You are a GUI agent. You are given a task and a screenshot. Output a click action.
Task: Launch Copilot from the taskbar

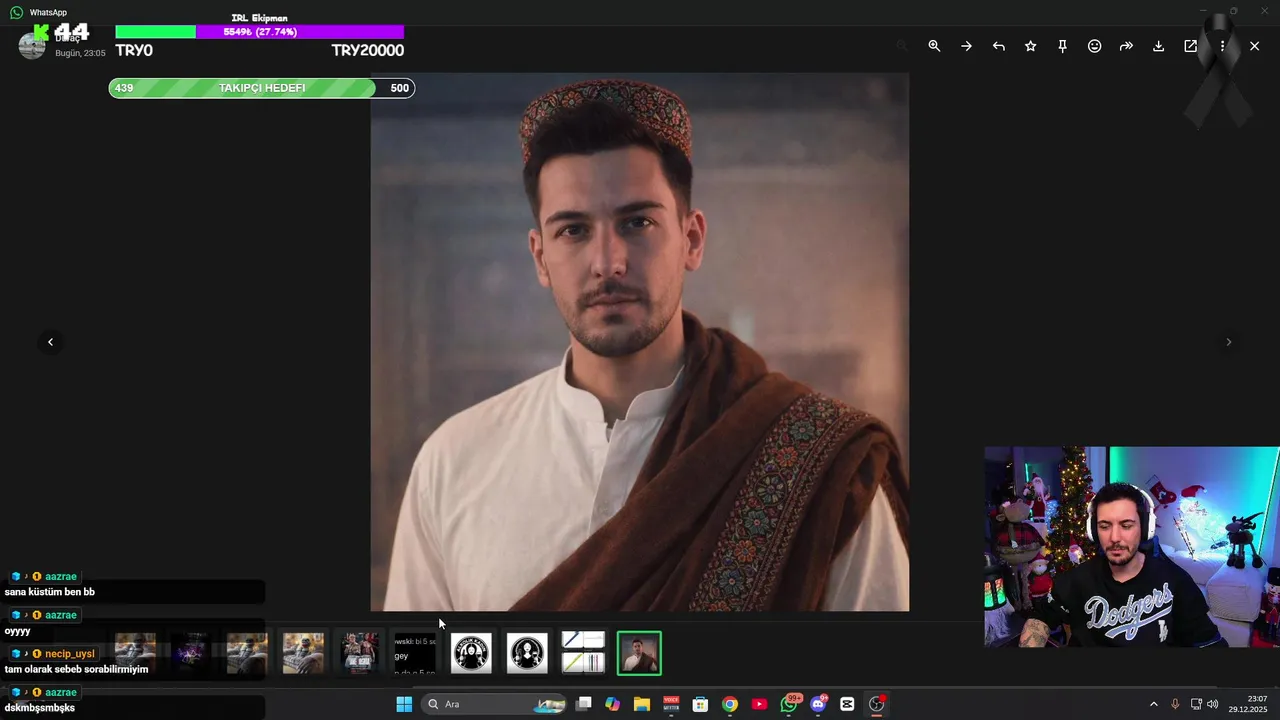click(612, 704)
